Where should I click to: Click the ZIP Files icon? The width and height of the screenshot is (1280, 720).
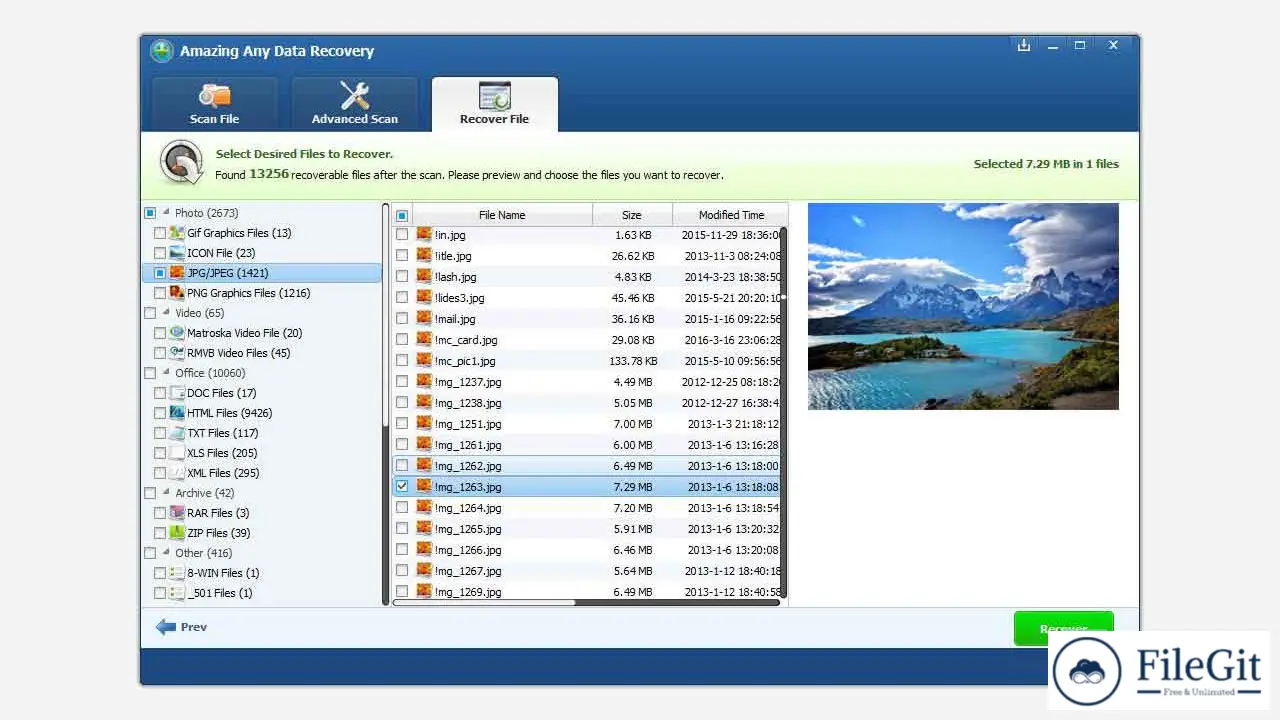pyautogui.click(x=177, y=533)
